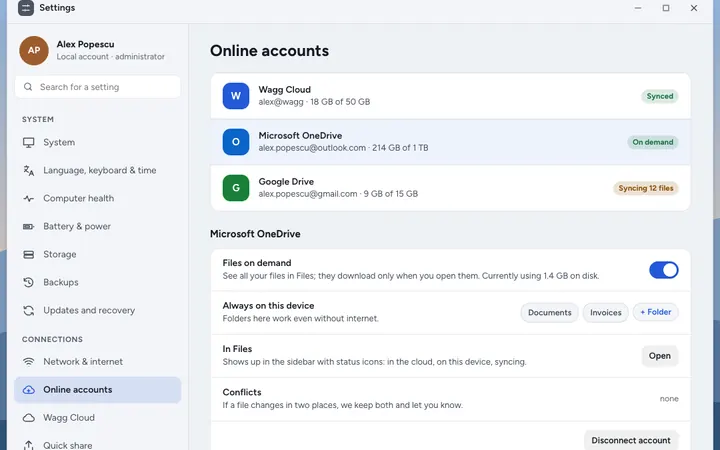Click the blue O OneDrive account icon
720x450 pixels.
(236, 142)
